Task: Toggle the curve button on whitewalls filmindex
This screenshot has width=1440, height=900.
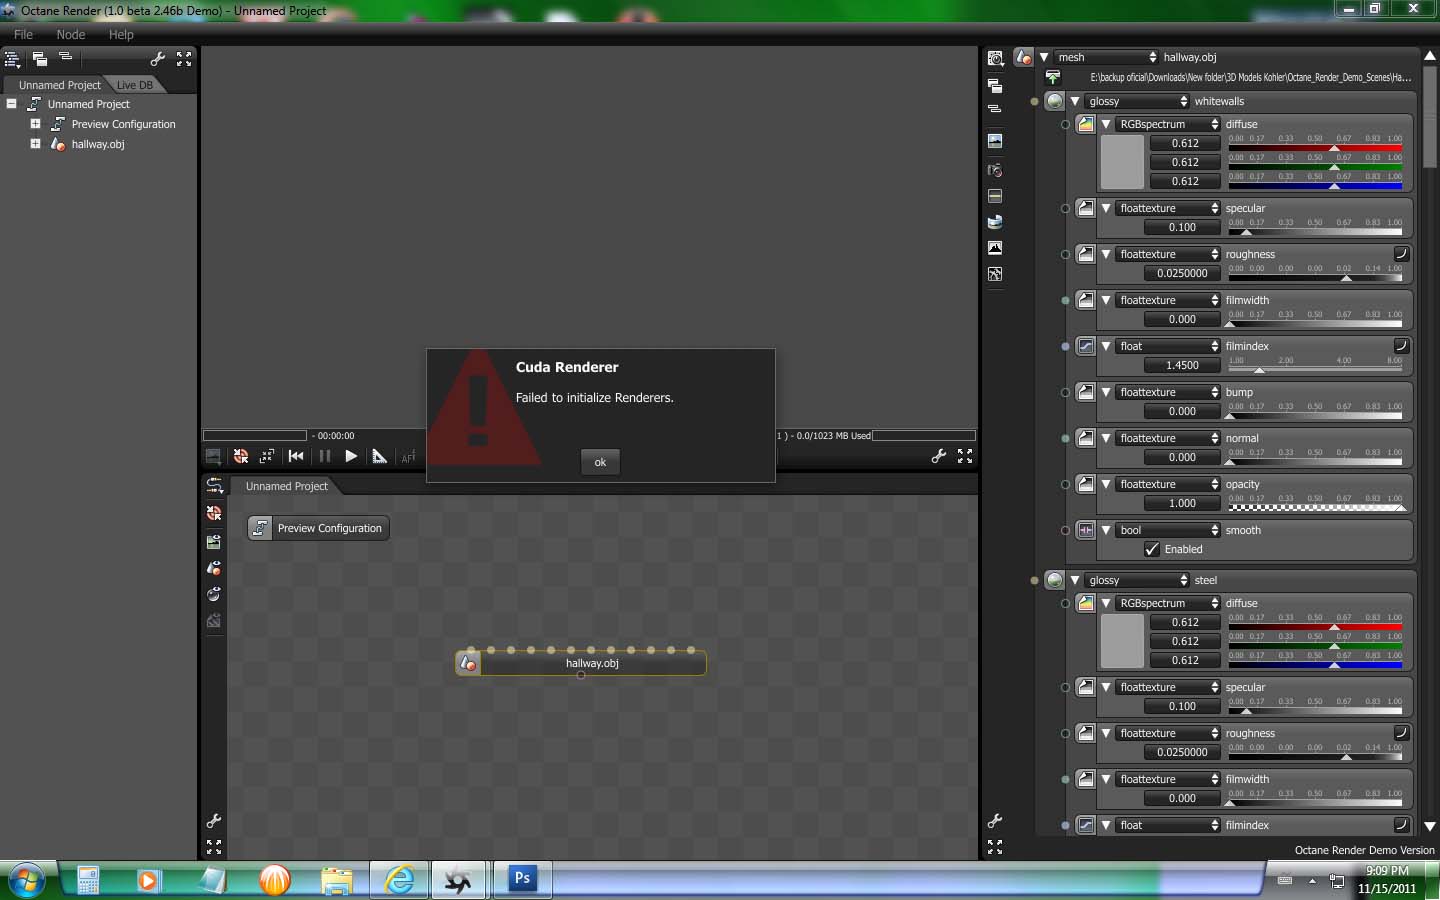Action: [1401, 346]
